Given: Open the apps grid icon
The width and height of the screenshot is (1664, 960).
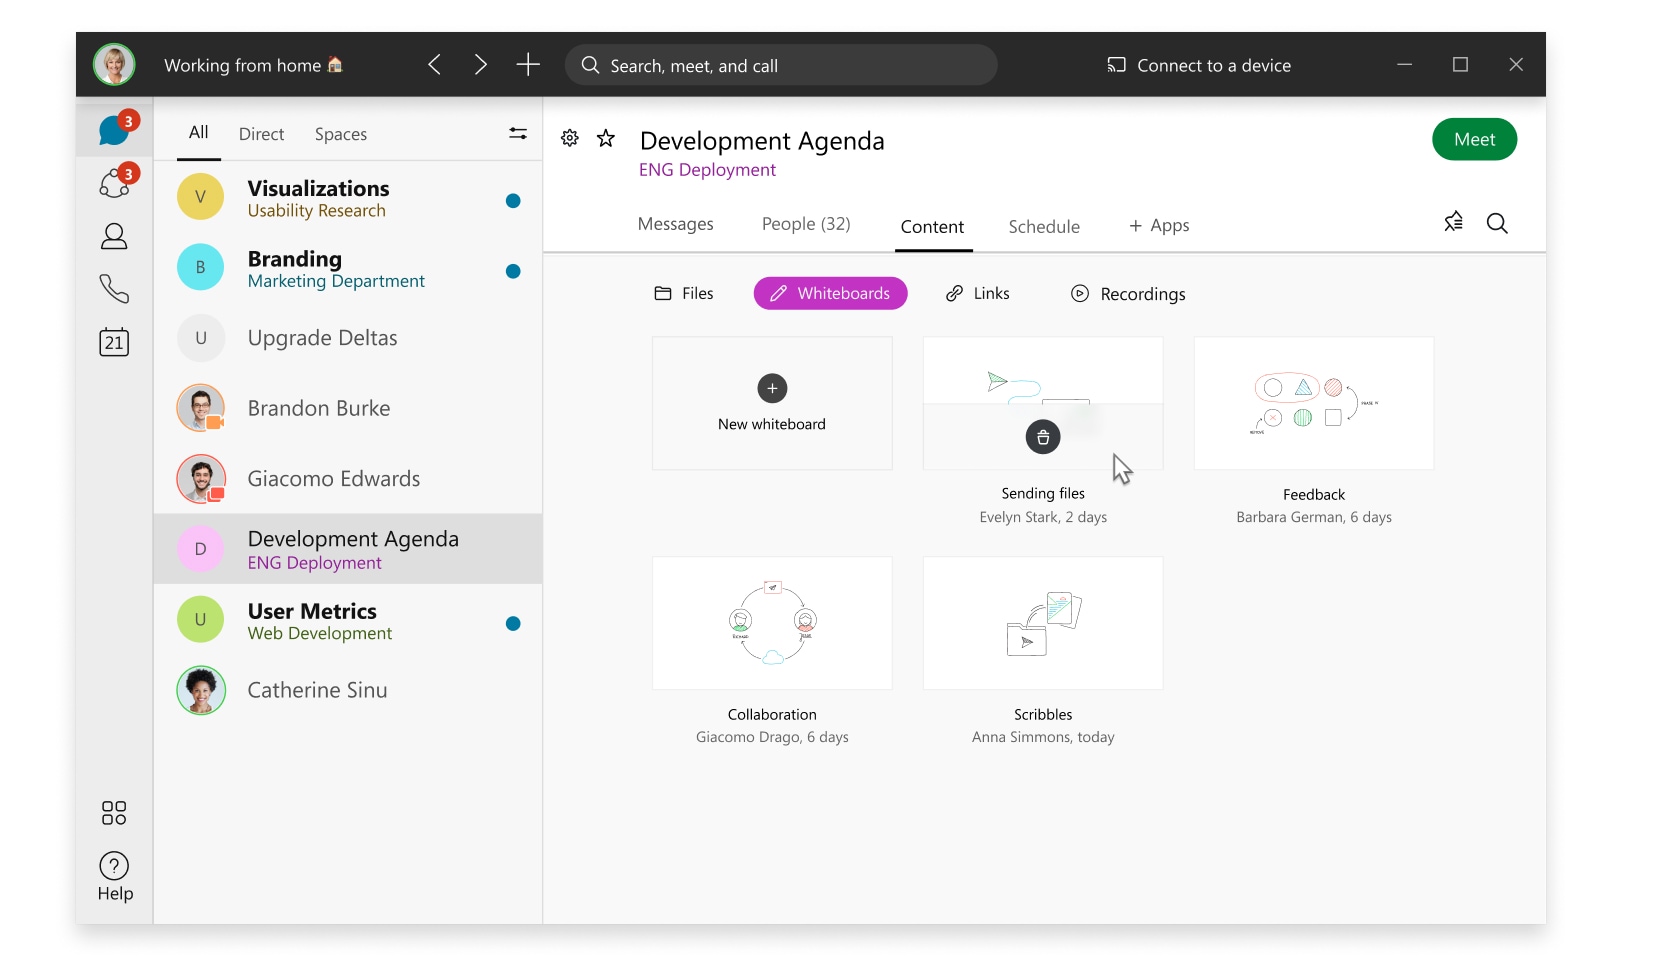Looking at the screenshot, I should click(114, 813).
